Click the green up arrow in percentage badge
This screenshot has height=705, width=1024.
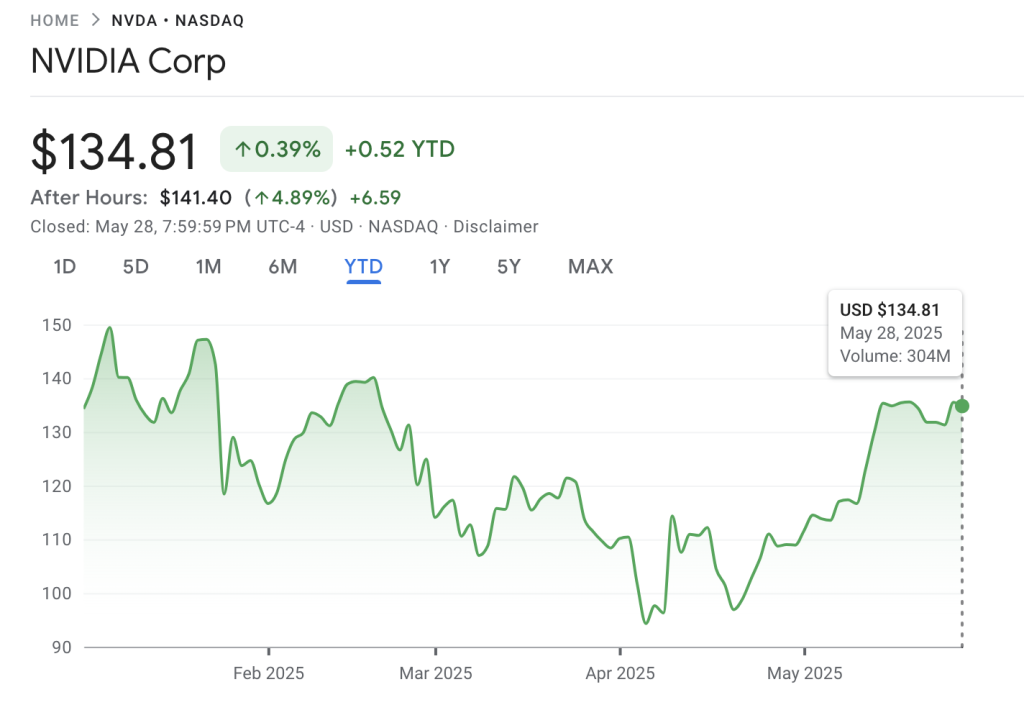[x=242, y=150]
